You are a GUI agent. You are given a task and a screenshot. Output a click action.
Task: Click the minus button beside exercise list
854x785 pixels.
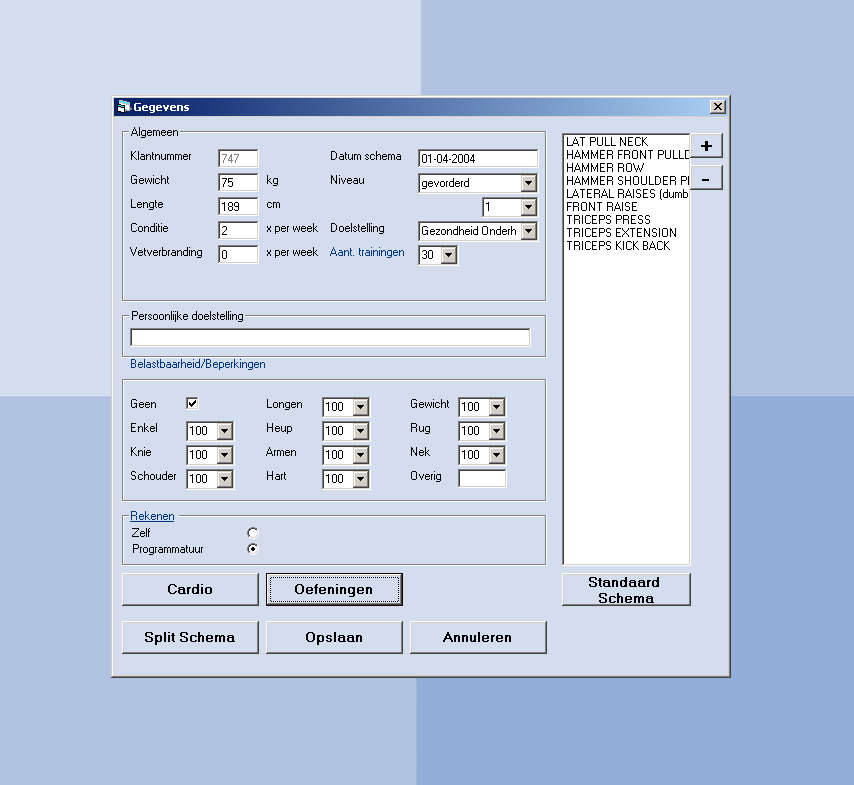706,178
